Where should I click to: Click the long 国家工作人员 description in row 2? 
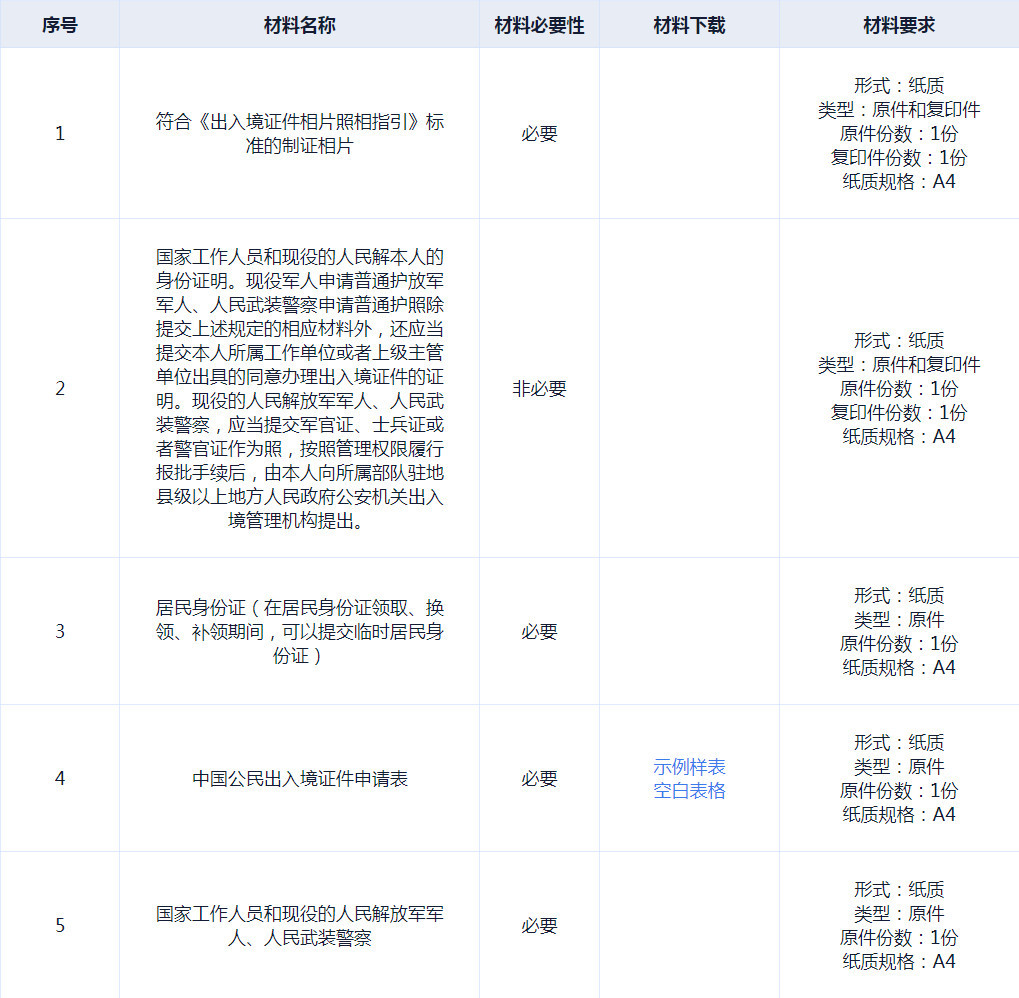pos(299,389)
